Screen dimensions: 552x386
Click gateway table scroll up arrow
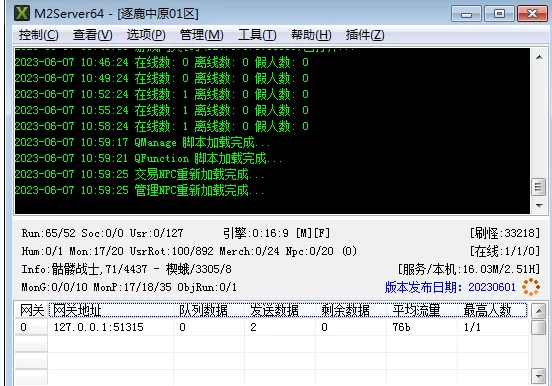[539, 311]
